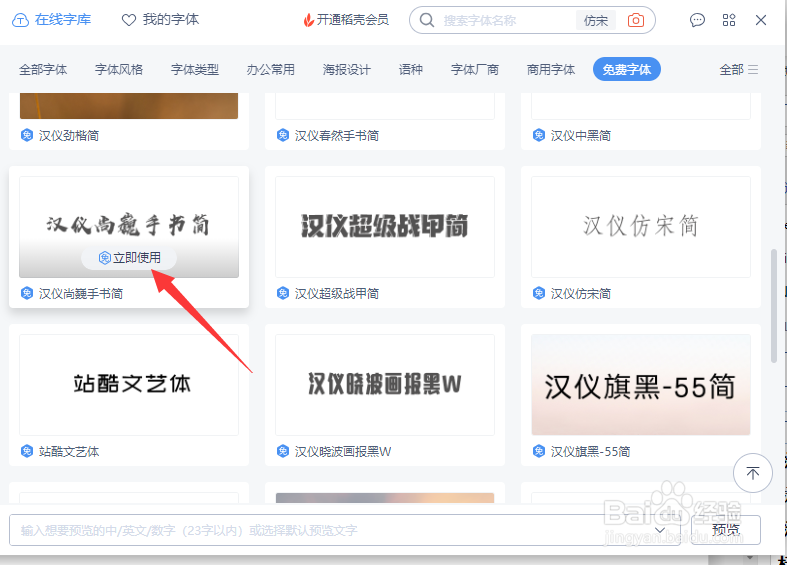Click the 汉仪超级战甲简 name label
The image size is (787, 565).
(337, 294)
